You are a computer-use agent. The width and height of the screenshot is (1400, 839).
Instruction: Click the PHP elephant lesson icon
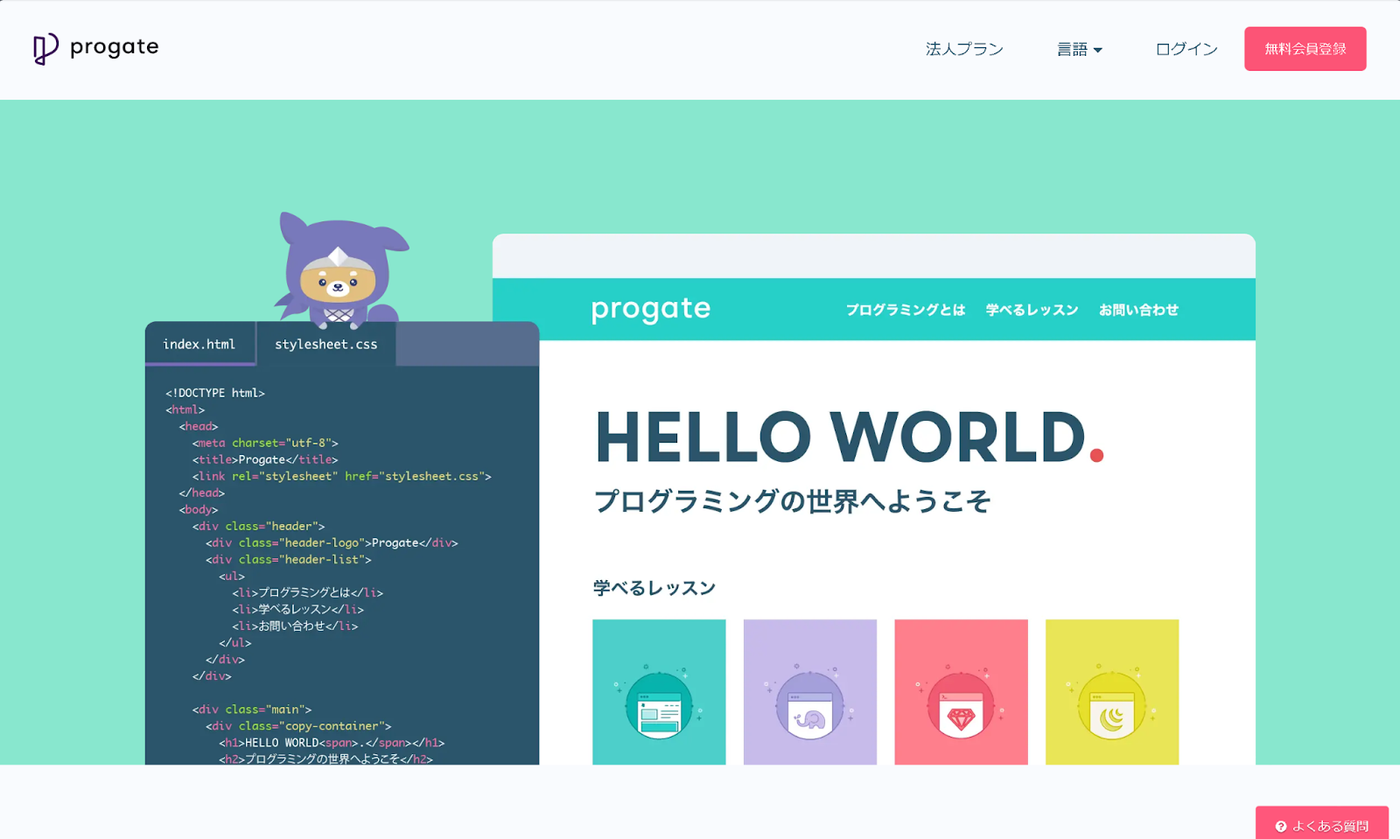point(810,703)
